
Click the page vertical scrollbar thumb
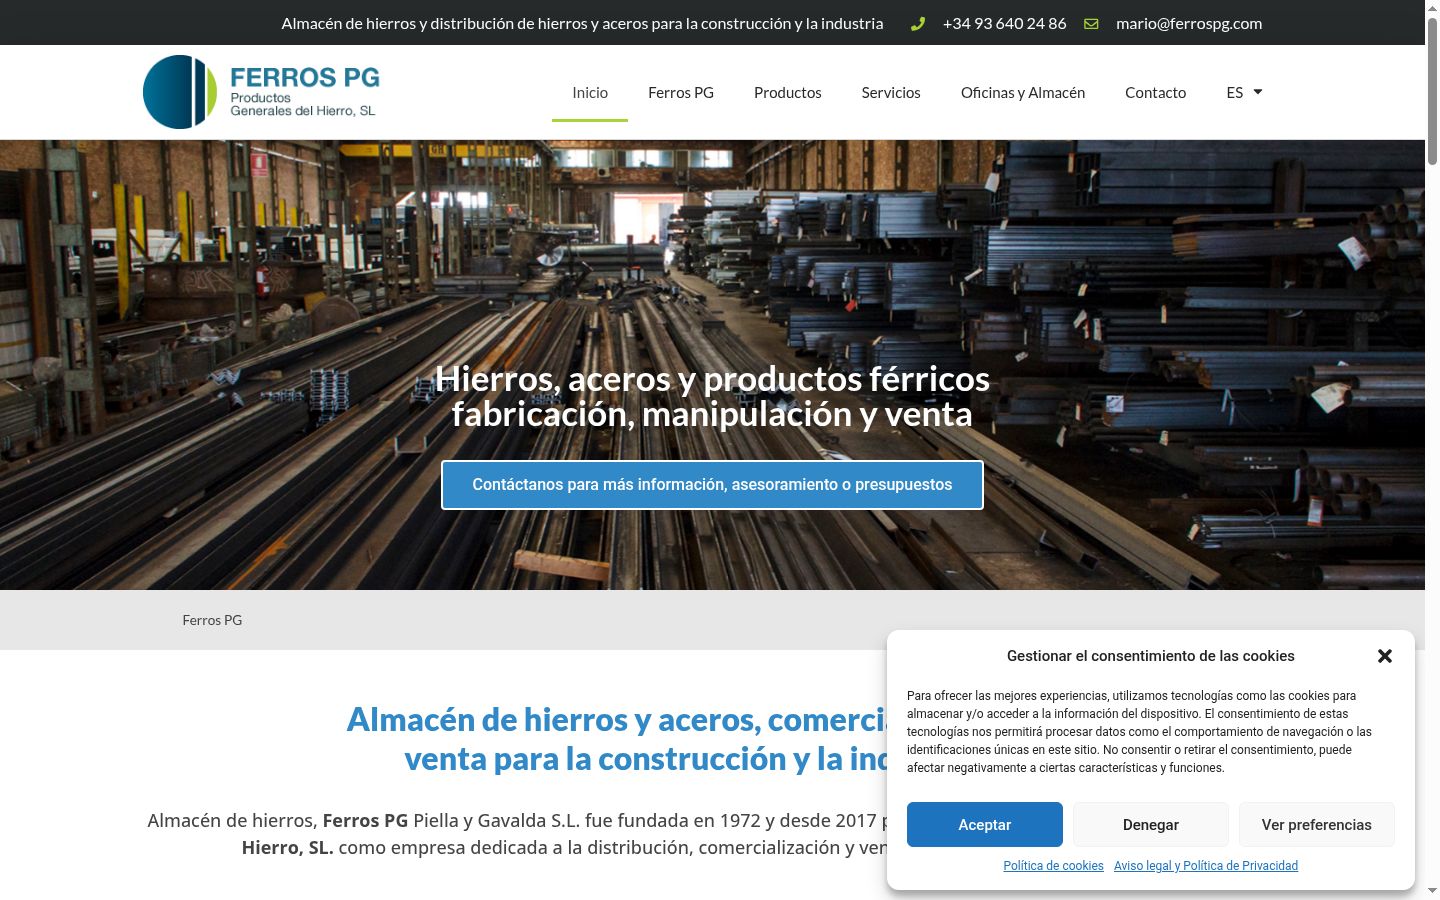(1432, 90)
